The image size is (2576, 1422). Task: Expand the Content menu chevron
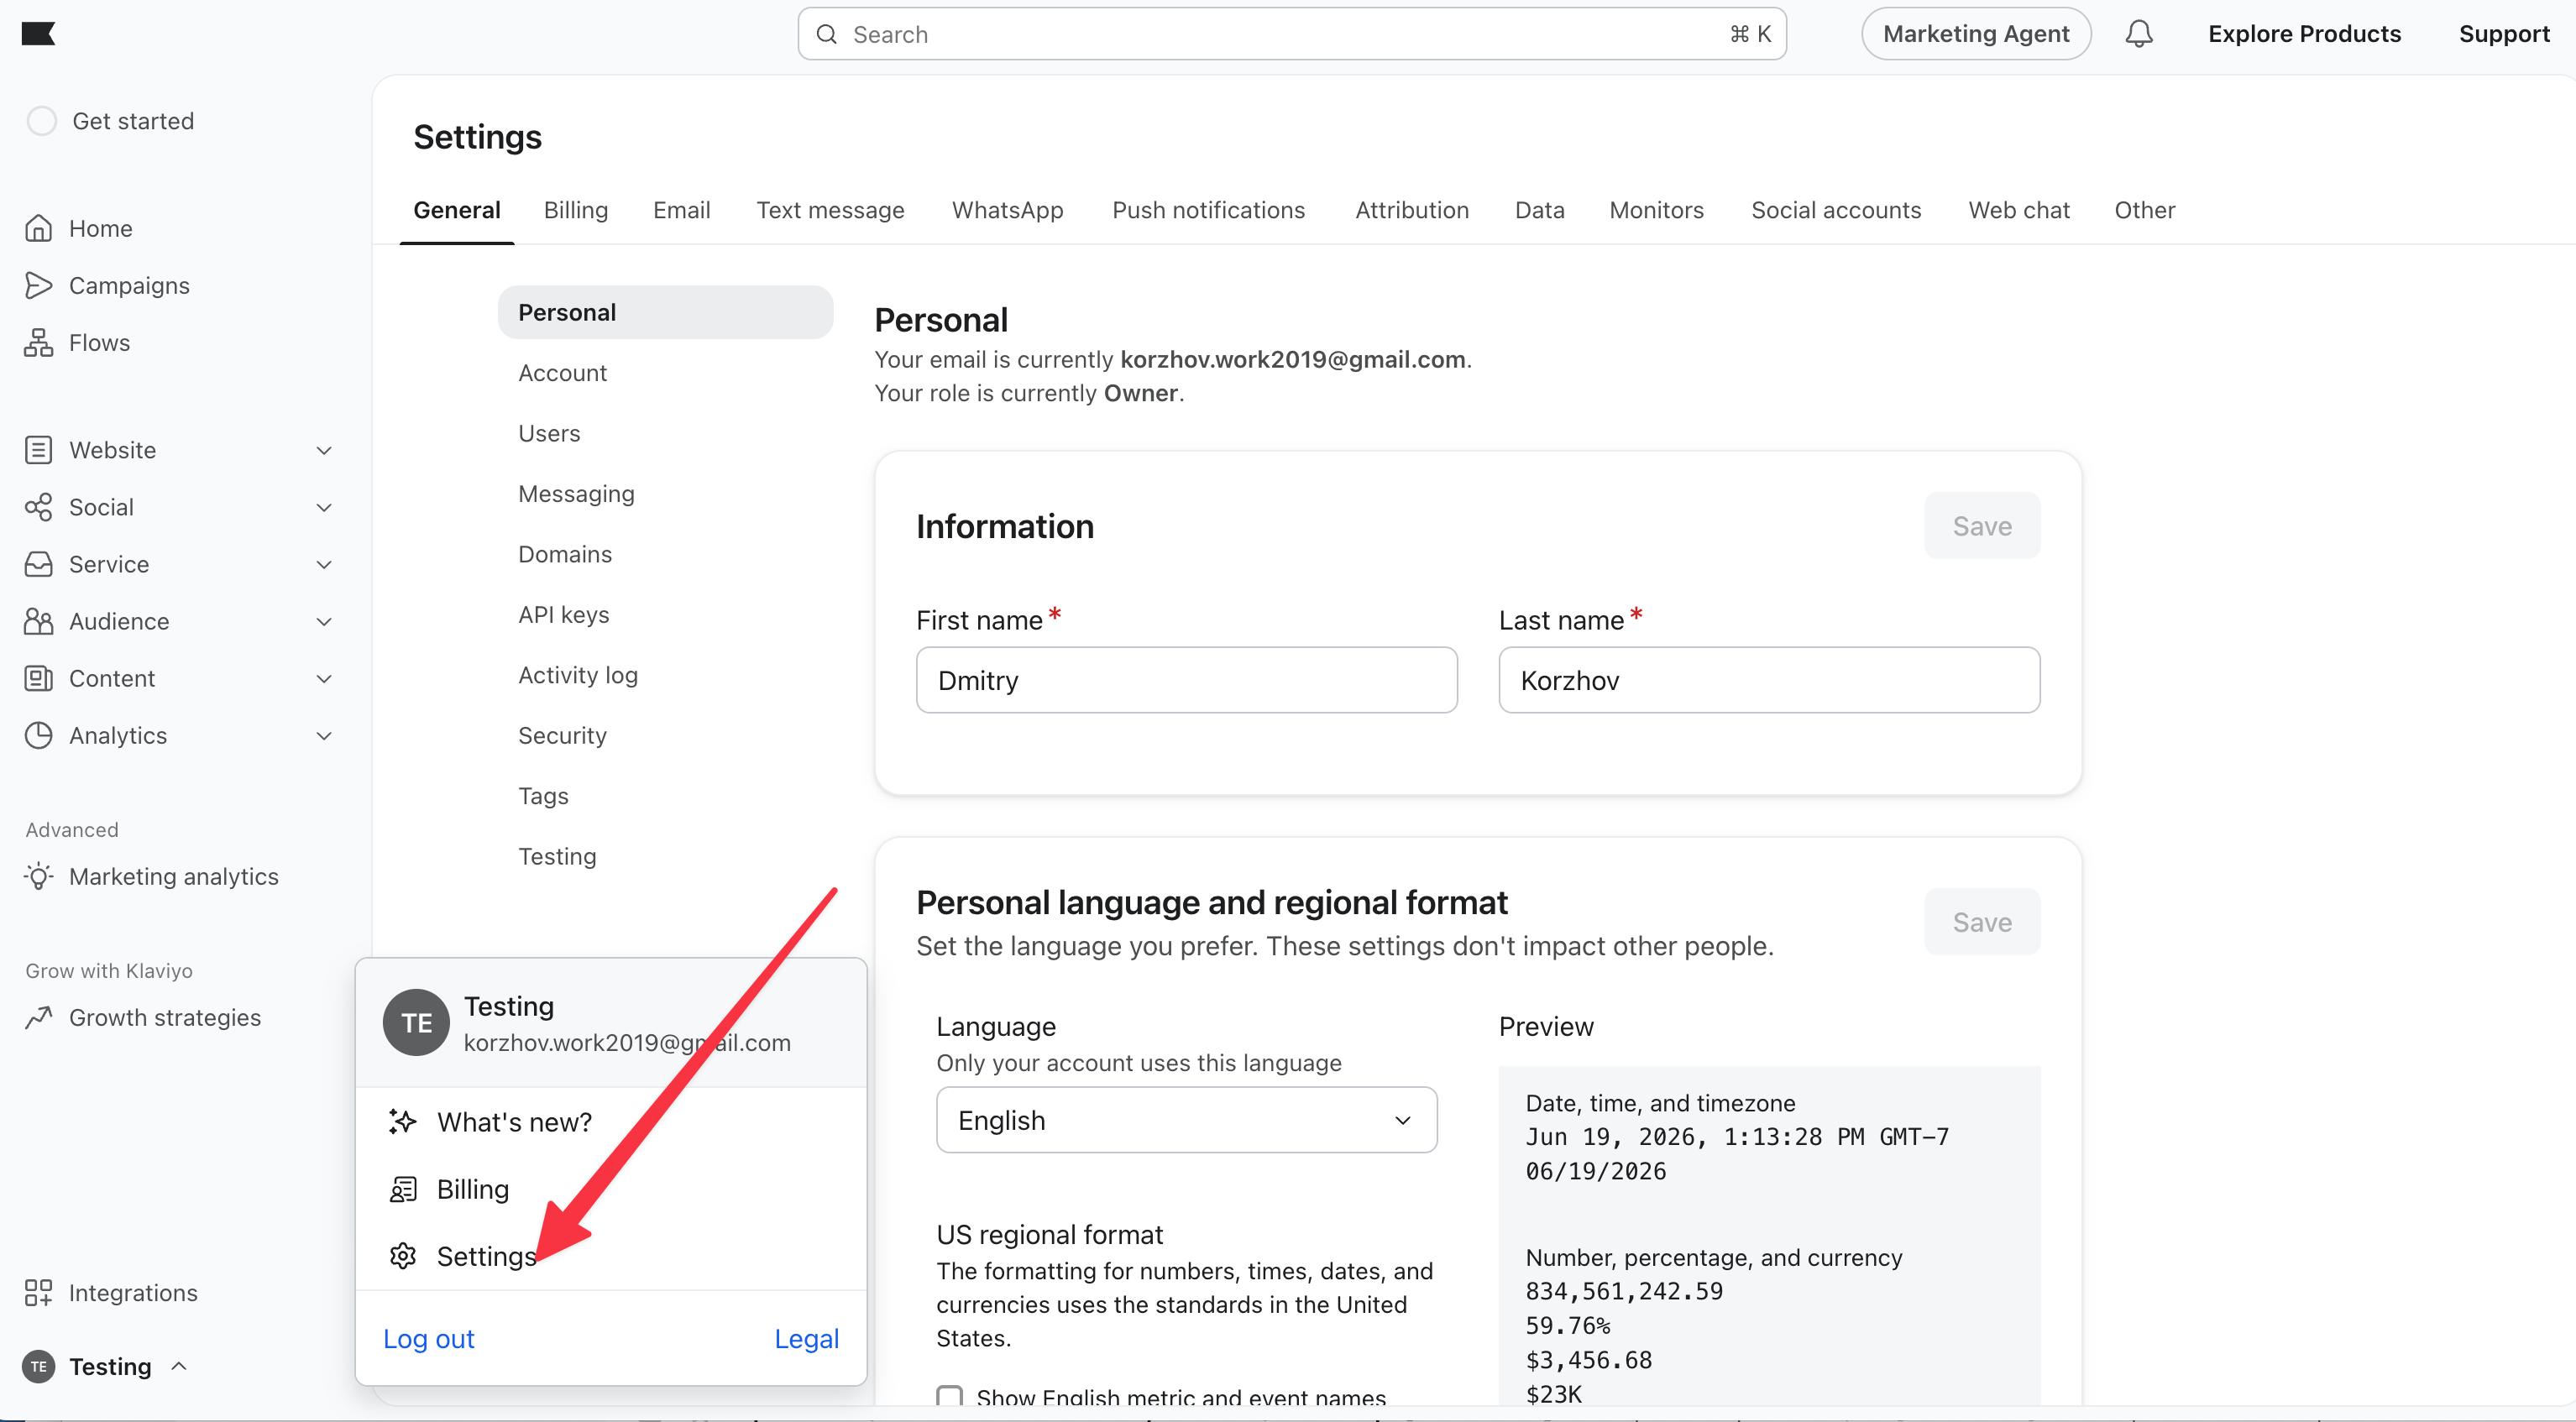[x=324, y=678]
